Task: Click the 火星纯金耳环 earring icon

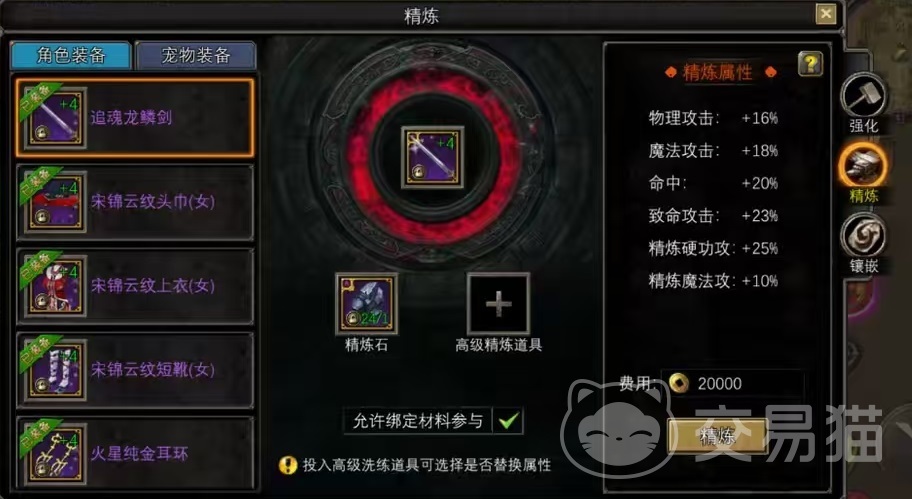Action: coord(56,454)
